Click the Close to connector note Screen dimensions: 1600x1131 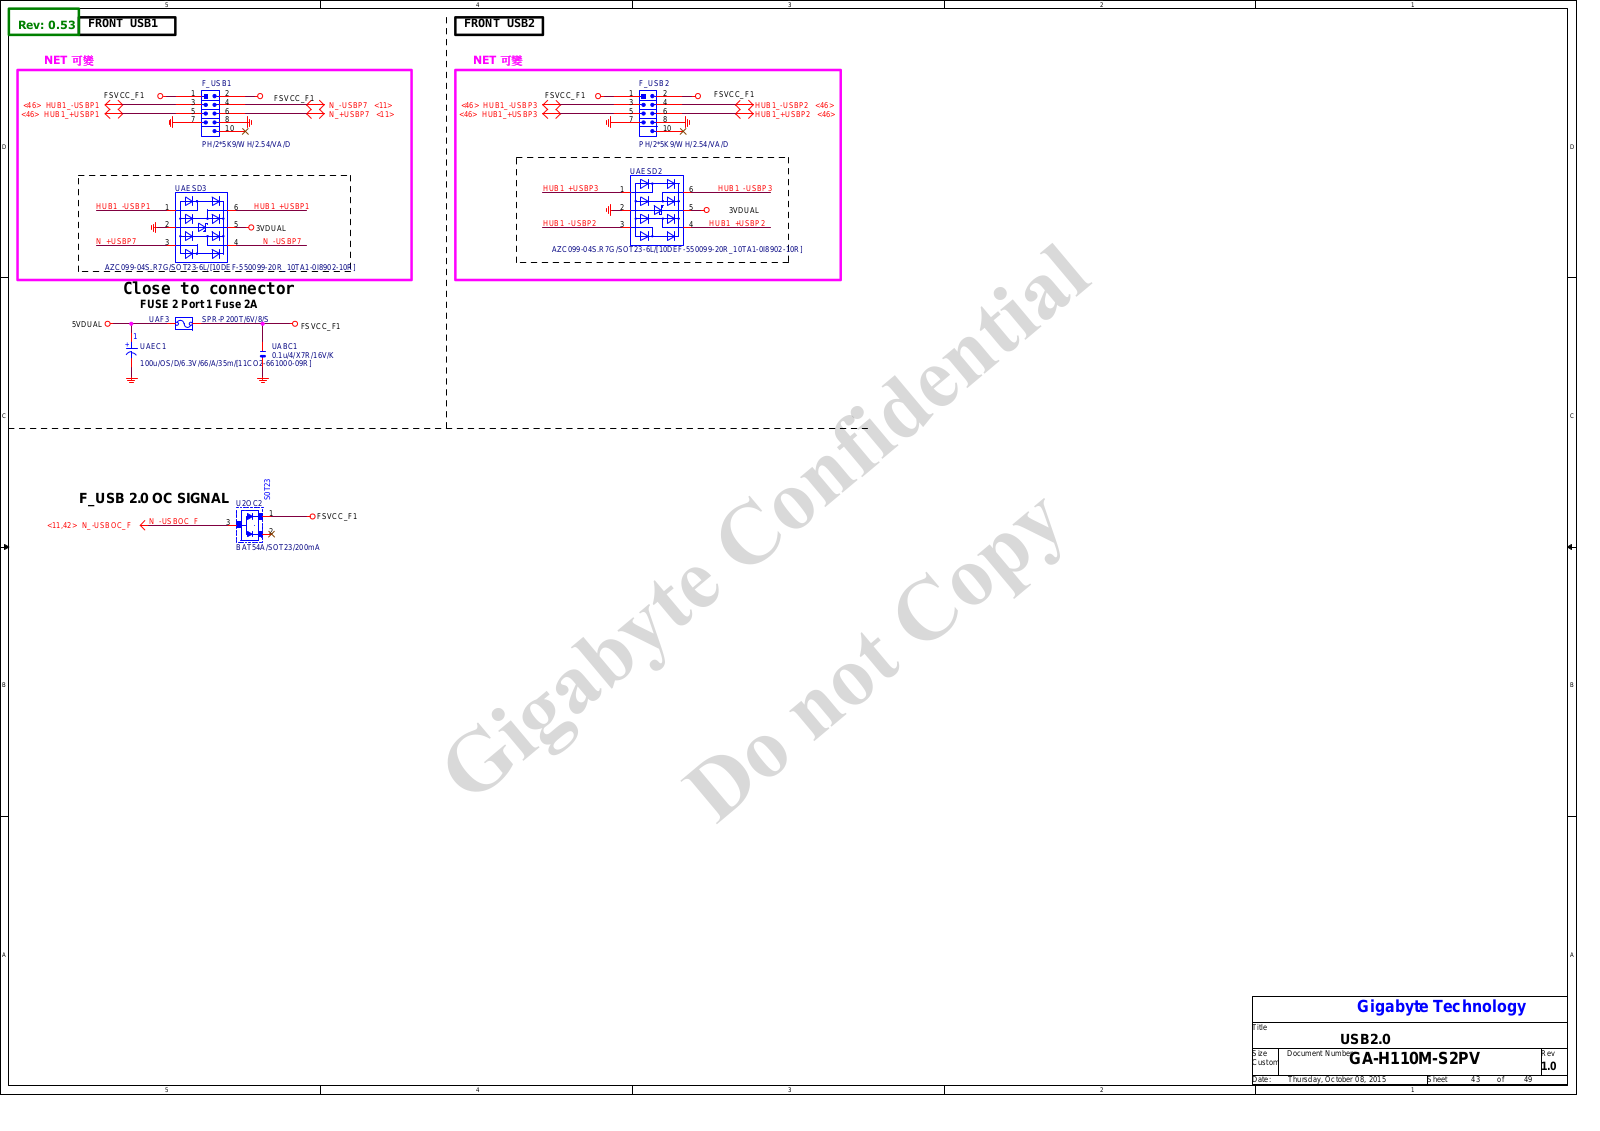coord(209,288)
